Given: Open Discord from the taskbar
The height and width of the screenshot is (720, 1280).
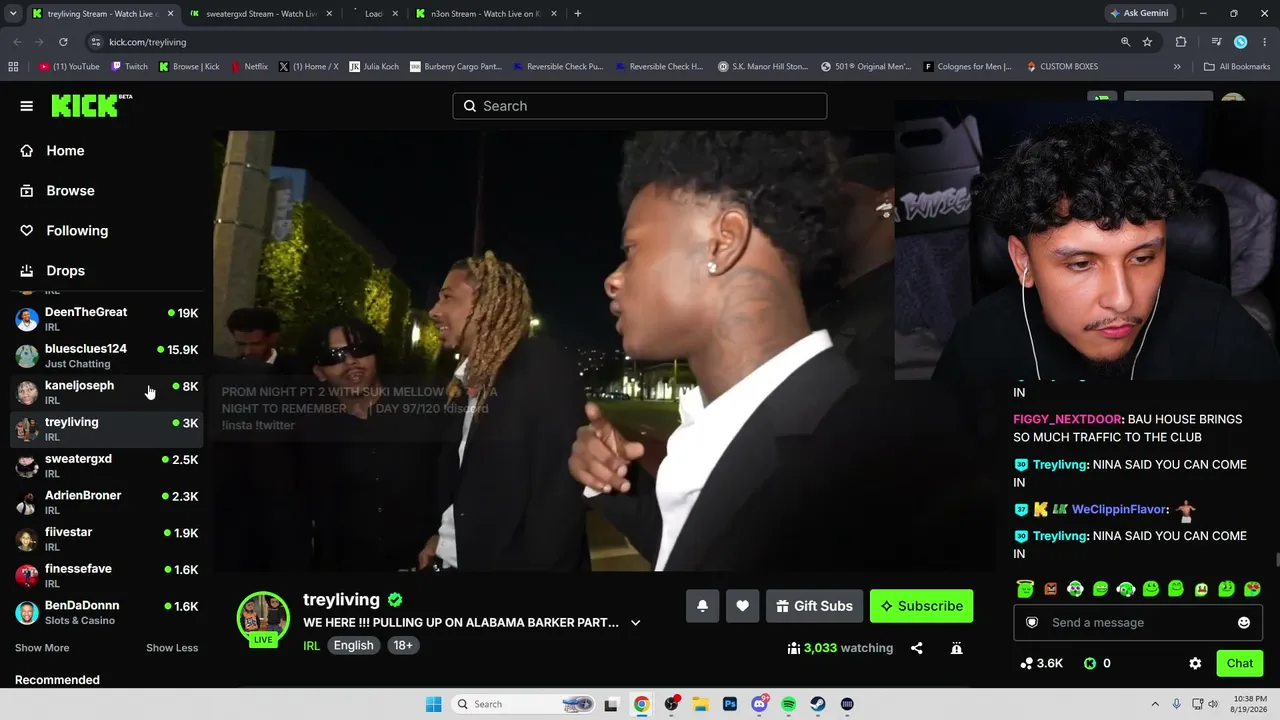Looking at the screenshot, I should 759,704.
